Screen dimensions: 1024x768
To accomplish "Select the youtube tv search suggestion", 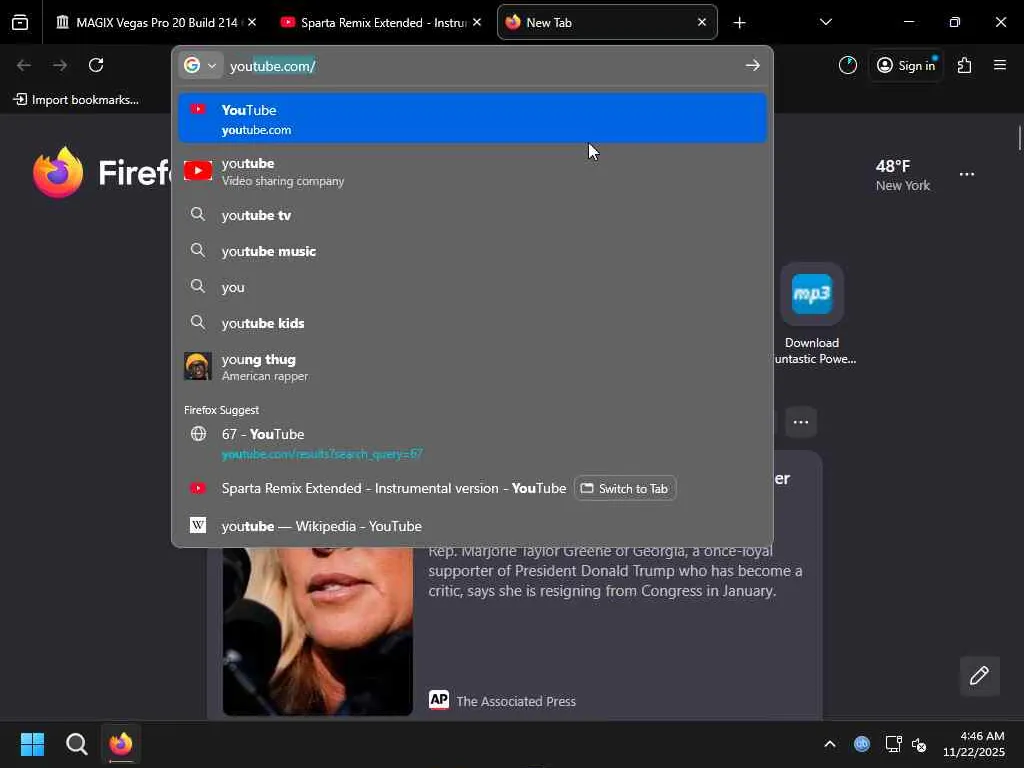I will [x=472, y=215].
